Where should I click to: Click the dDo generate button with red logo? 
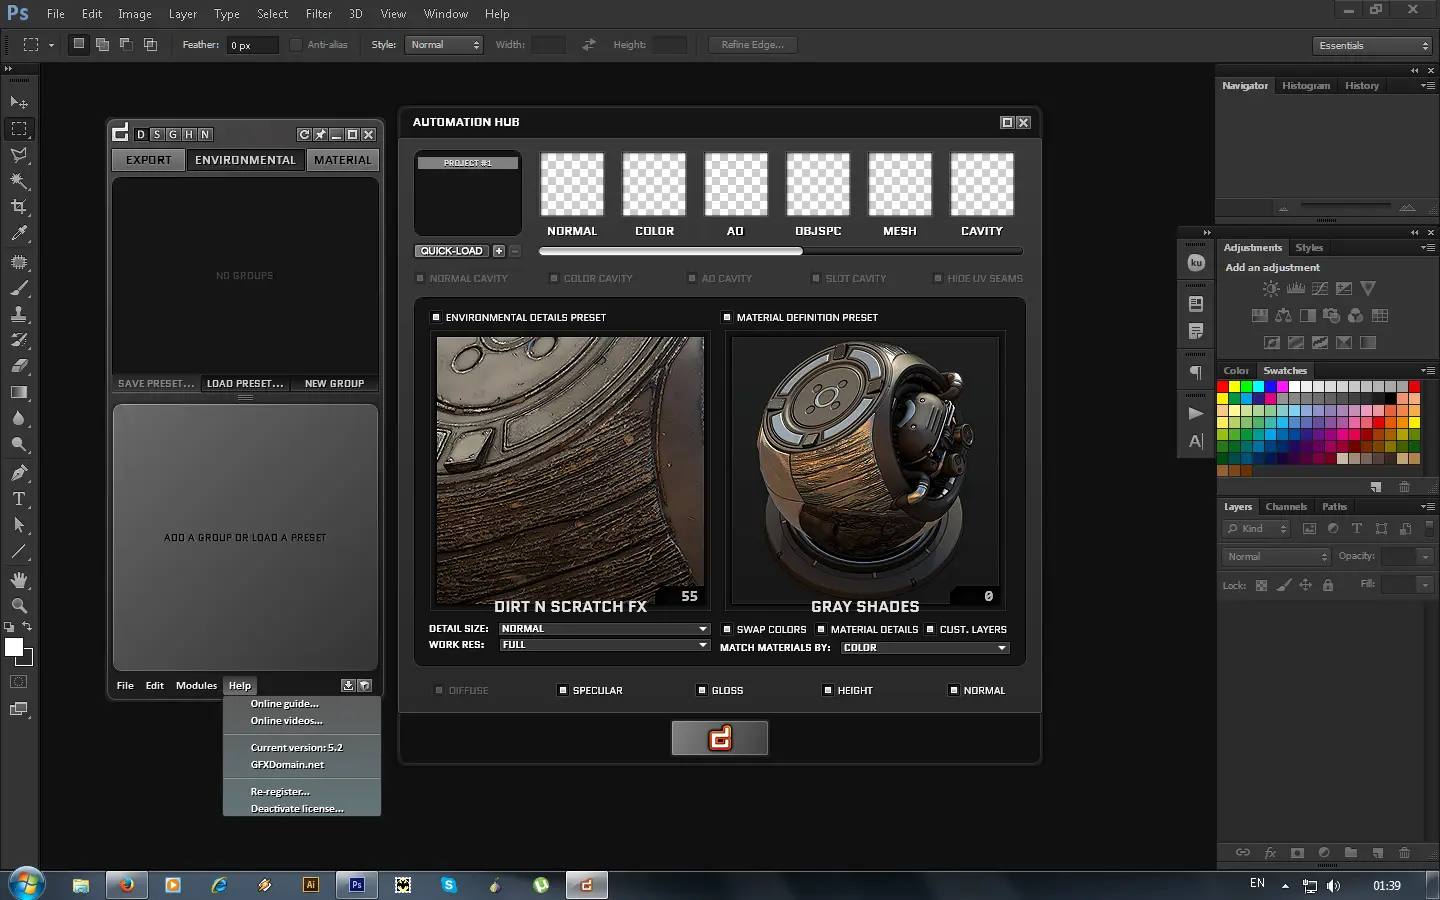coord(720,738)
